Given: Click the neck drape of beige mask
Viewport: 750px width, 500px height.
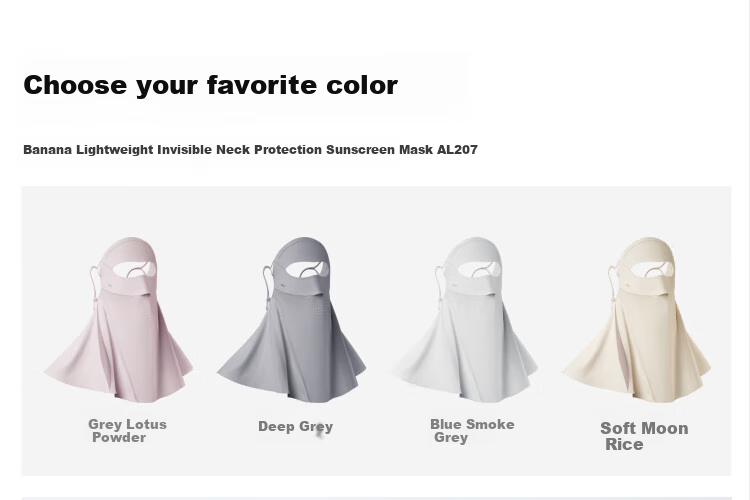Looking at the screenshot, I should pos(637,352).
